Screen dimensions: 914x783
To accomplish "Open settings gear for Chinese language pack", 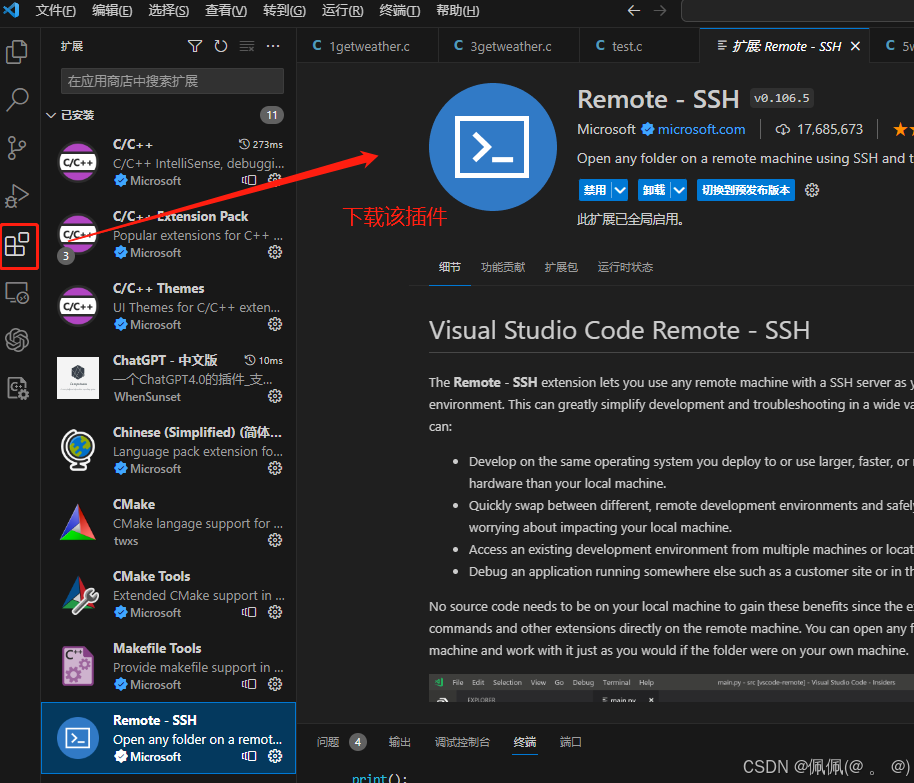I will coord(275,468).
